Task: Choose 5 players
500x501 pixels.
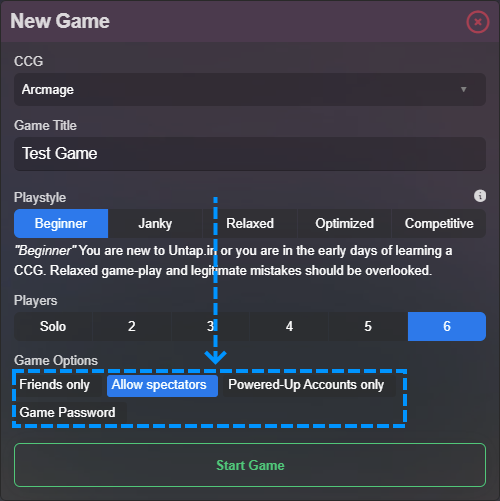Action: tap(368, 326)
